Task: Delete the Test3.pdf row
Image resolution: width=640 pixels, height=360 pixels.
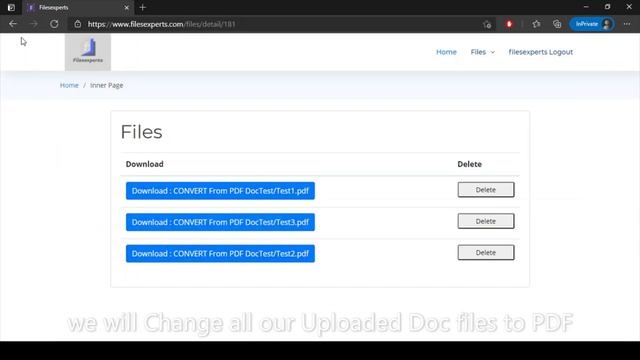Action: point(486,221)
